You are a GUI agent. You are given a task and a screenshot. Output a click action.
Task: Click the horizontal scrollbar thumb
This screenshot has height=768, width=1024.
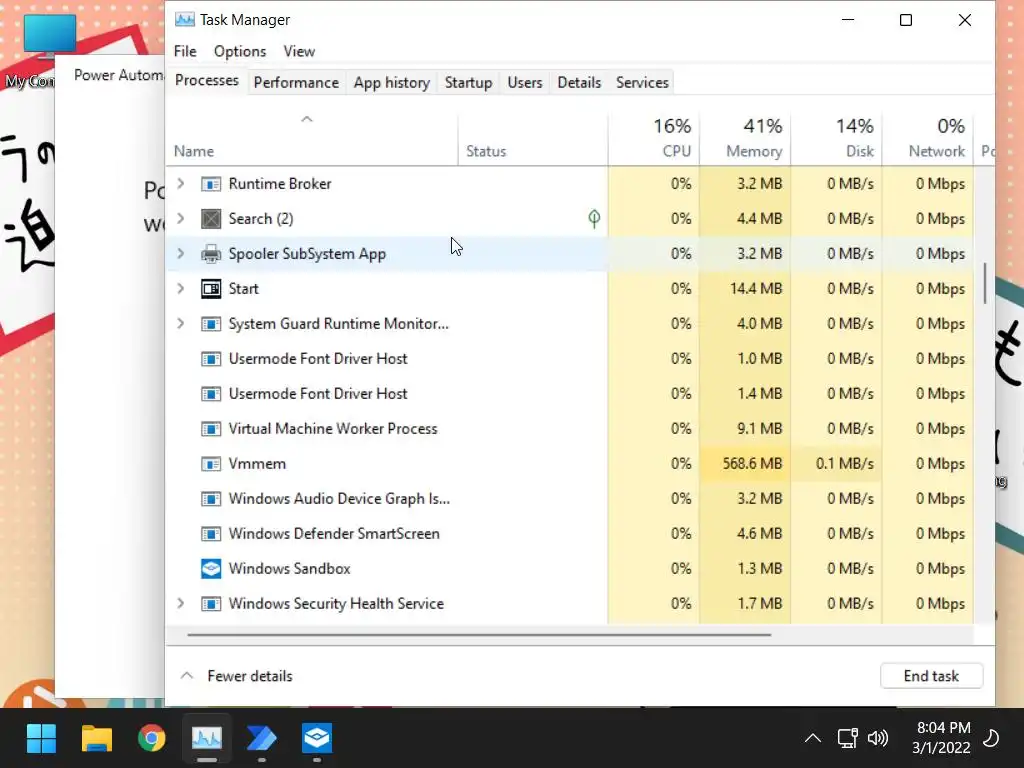pos(479,634)
